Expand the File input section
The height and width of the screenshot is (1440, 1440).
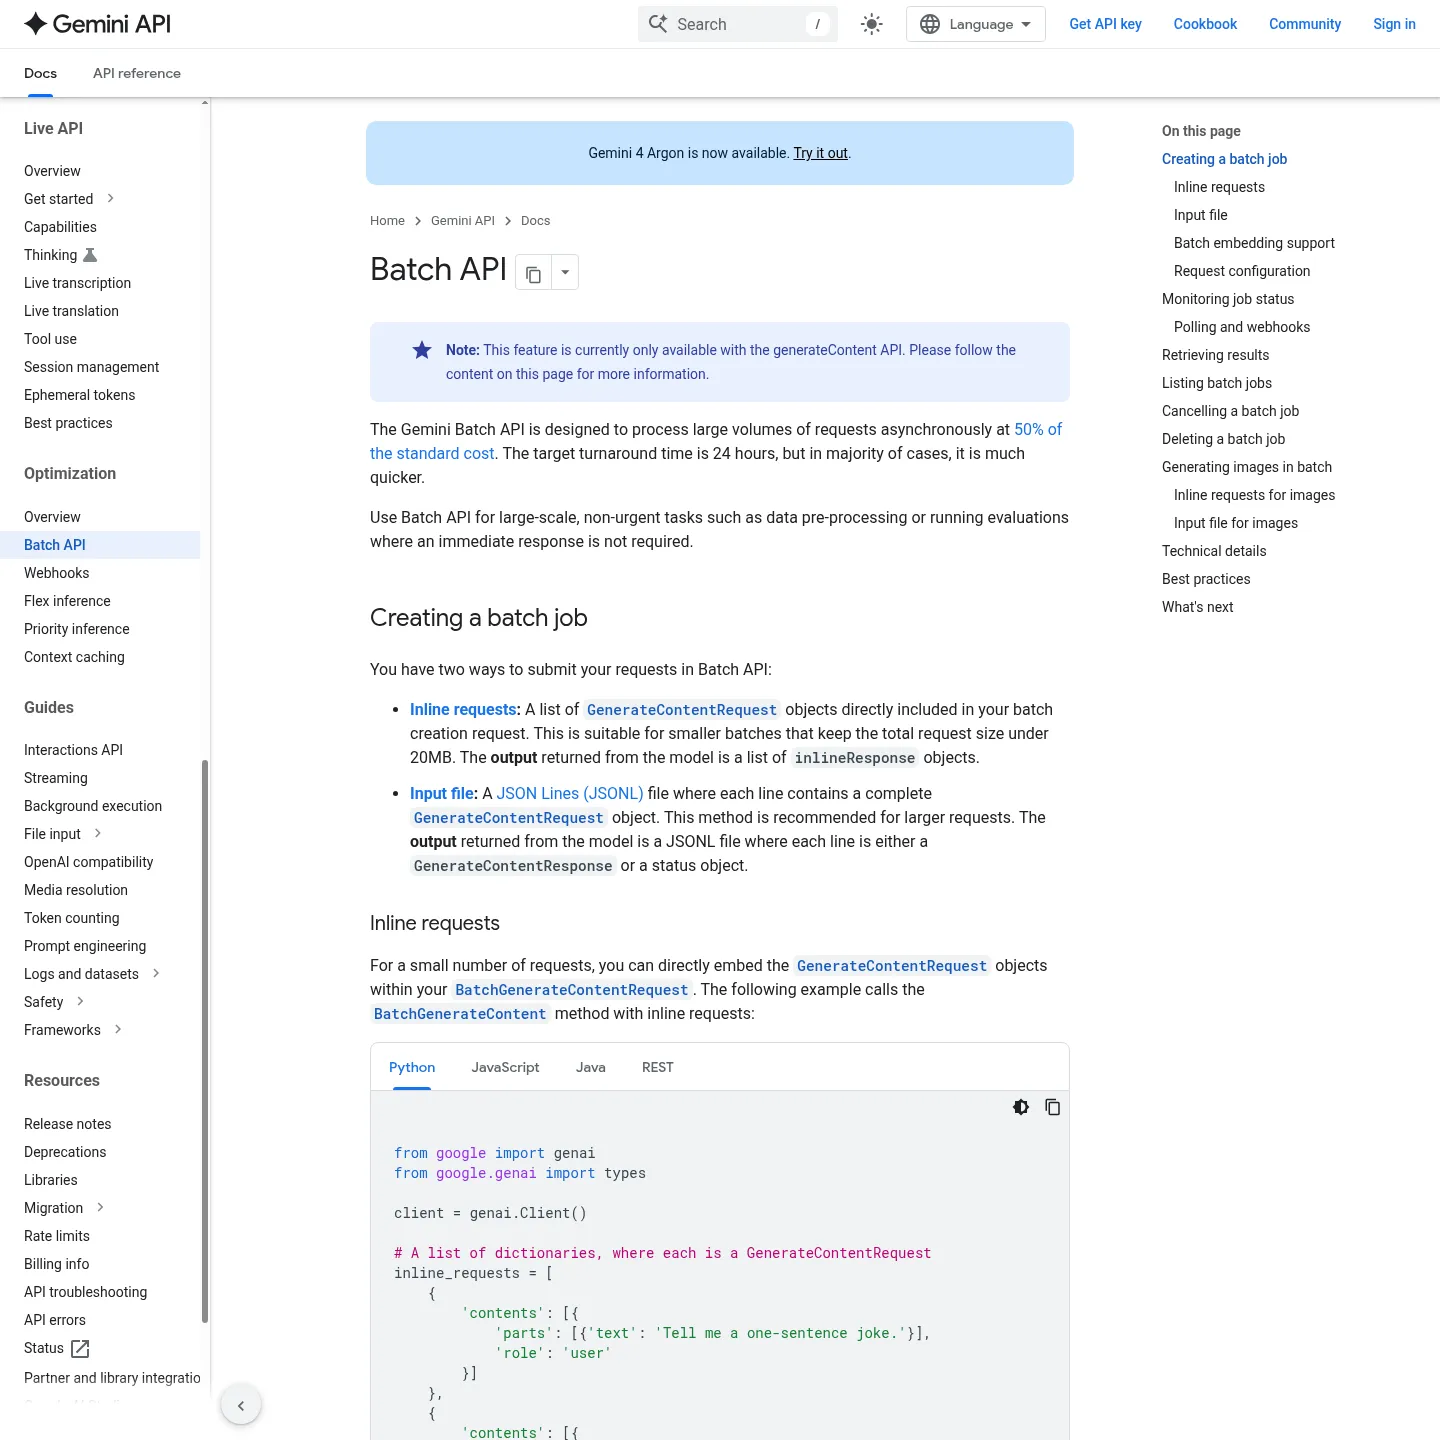[x=98, y=834]
